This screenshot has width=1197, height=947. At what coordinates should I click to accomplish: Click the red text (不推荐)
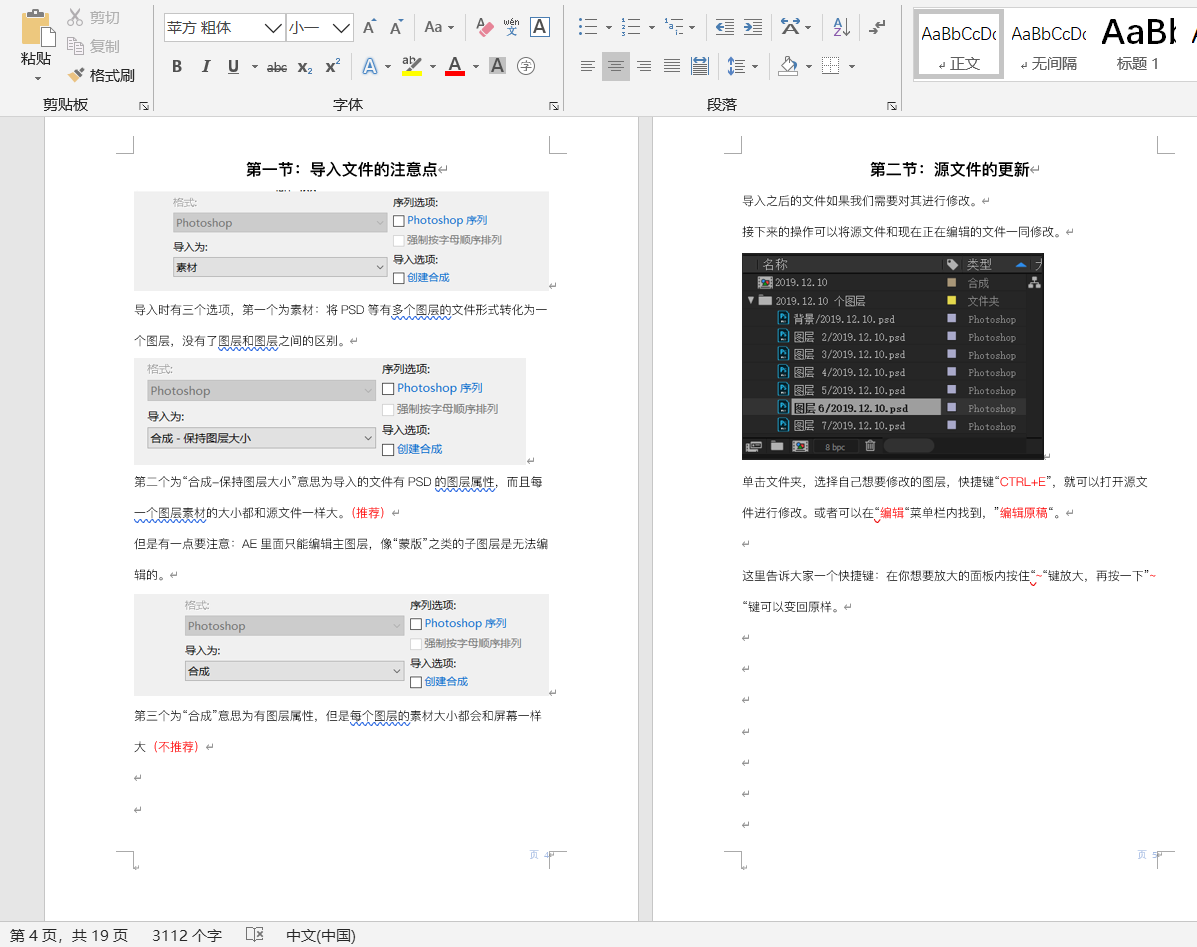pyautogui.click(x=176, y=747)
